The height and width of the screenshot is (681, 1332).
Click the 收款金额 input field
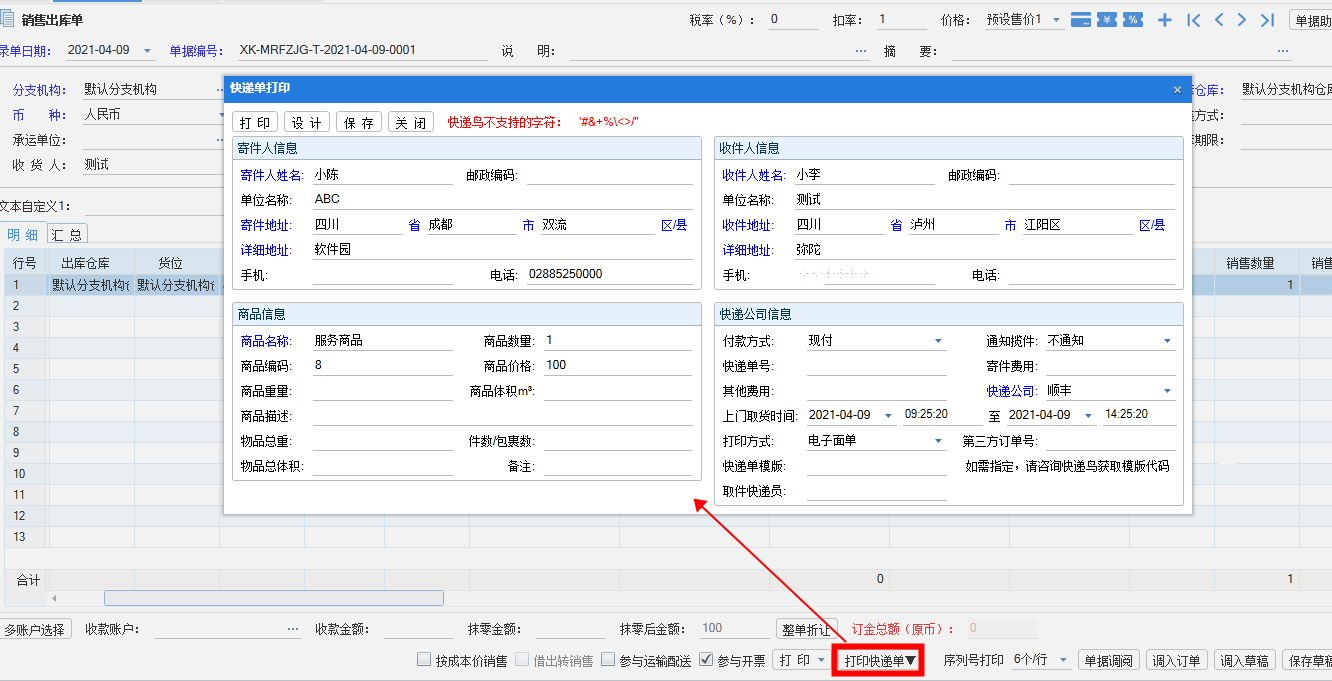pos(419,629)
